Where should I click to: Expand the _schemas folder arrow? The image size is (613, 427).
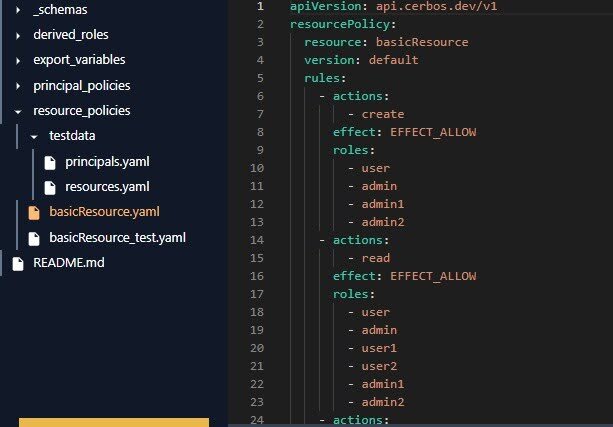[x=18, y=10]
